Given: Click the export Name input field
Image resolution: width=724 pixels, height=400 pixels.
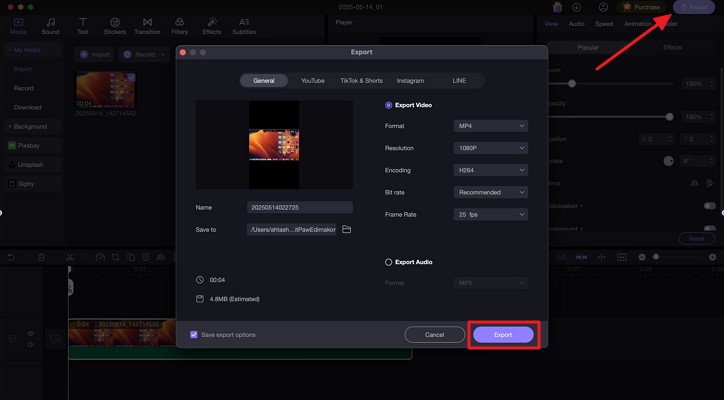Looking at the screenshot, I should tap(300, 207).
